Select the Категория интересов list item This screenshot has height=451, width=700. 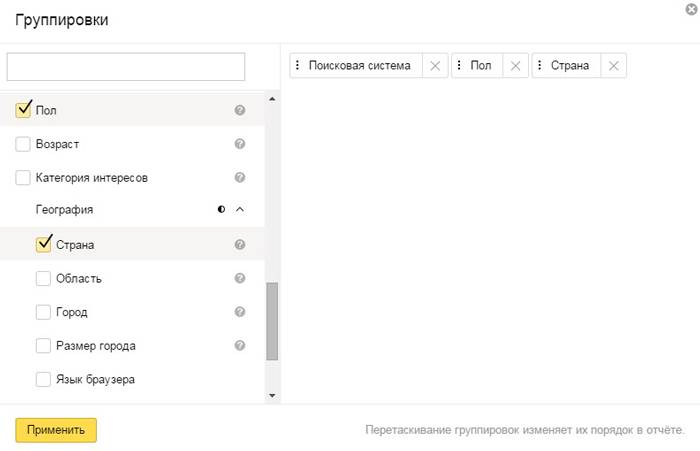pyautogui.click(x=92, y=178)
